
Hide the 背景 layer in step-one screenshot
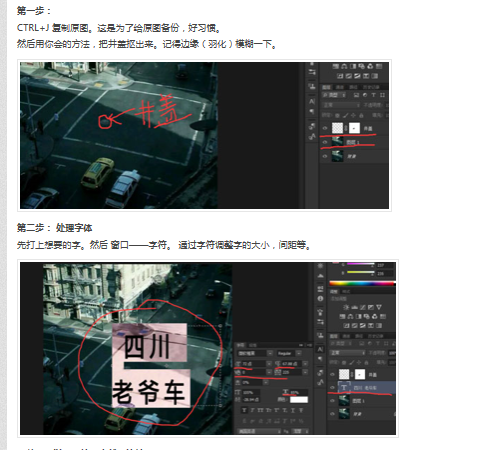(325, 156)
